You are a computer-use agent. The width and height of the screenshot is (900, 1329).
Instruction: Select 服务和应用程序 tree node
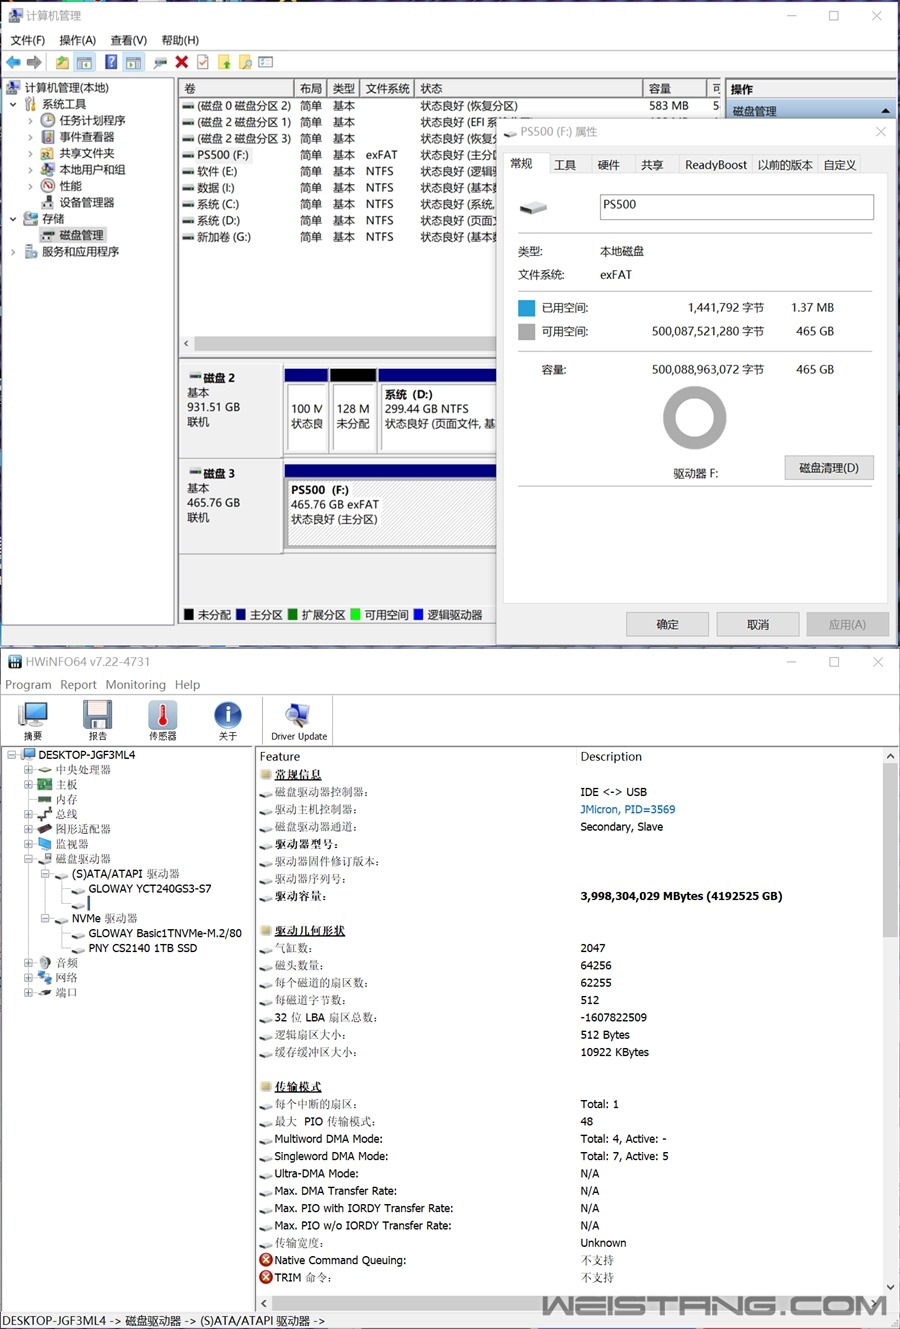tap(80, 252)
